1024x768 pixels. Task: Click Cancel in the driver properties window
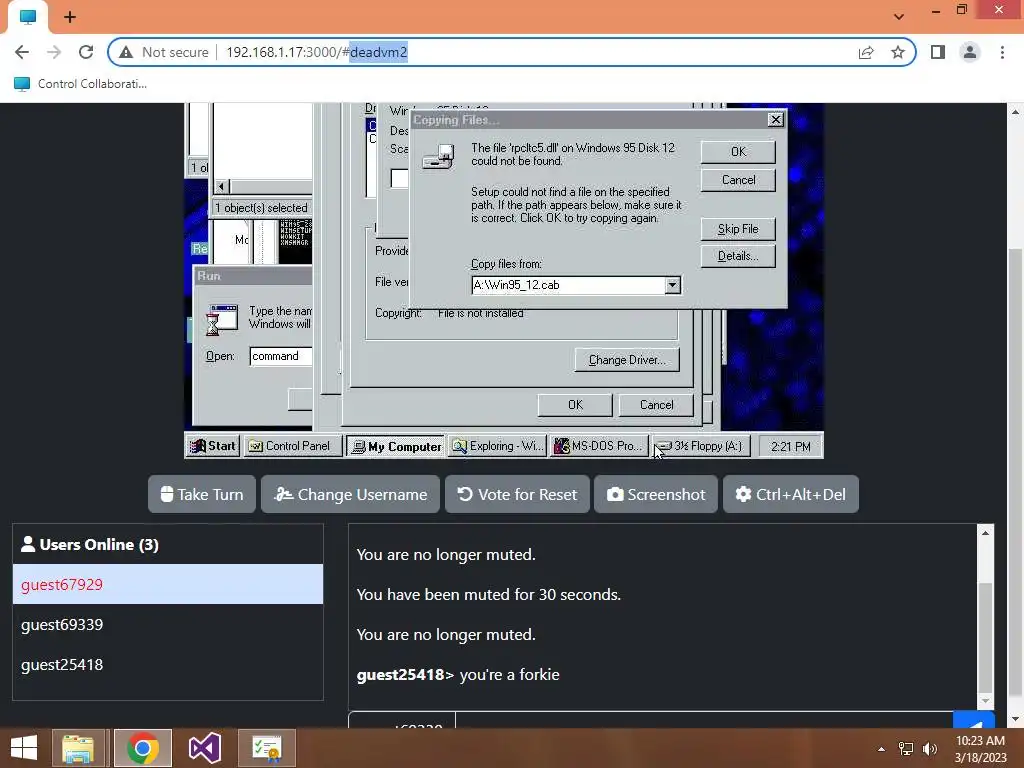click(656, 405)
